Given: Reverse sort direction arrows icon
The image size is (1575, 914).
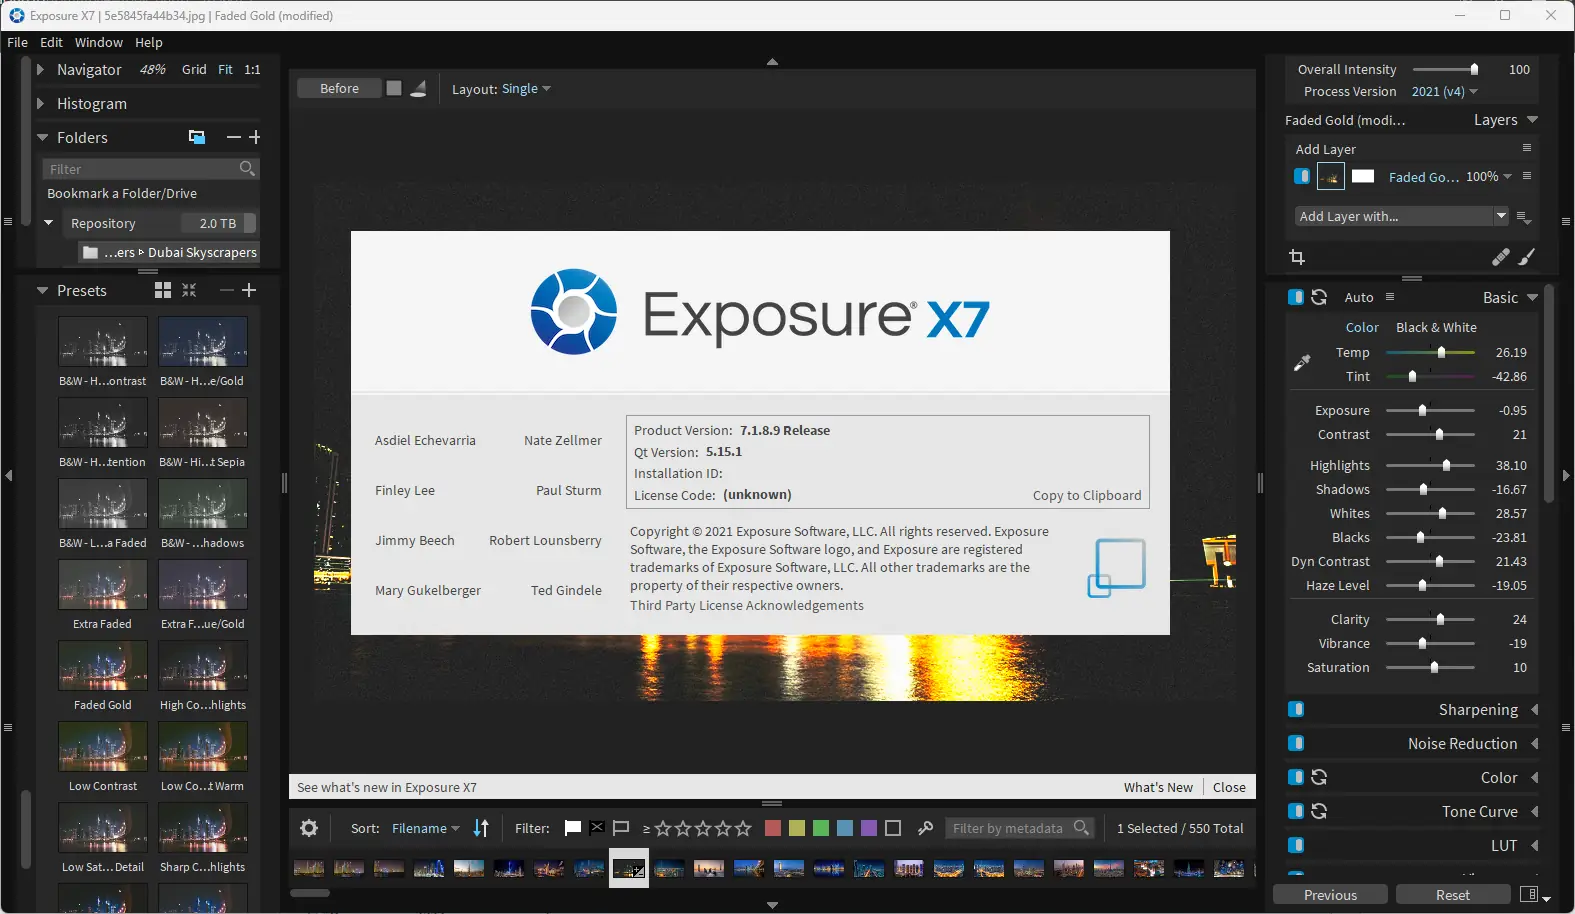Looking at the screenshot, I should click(481, 828).
